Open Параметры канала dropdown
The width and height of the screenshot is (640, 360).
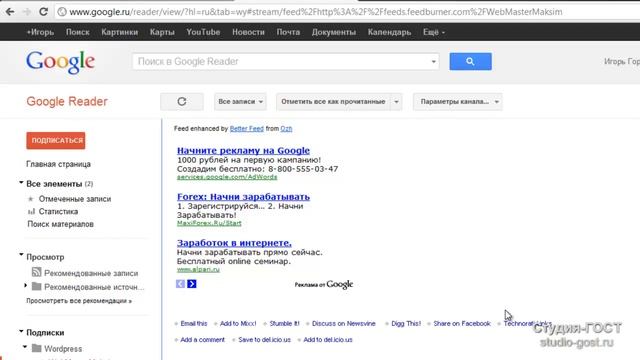(458, 102)
